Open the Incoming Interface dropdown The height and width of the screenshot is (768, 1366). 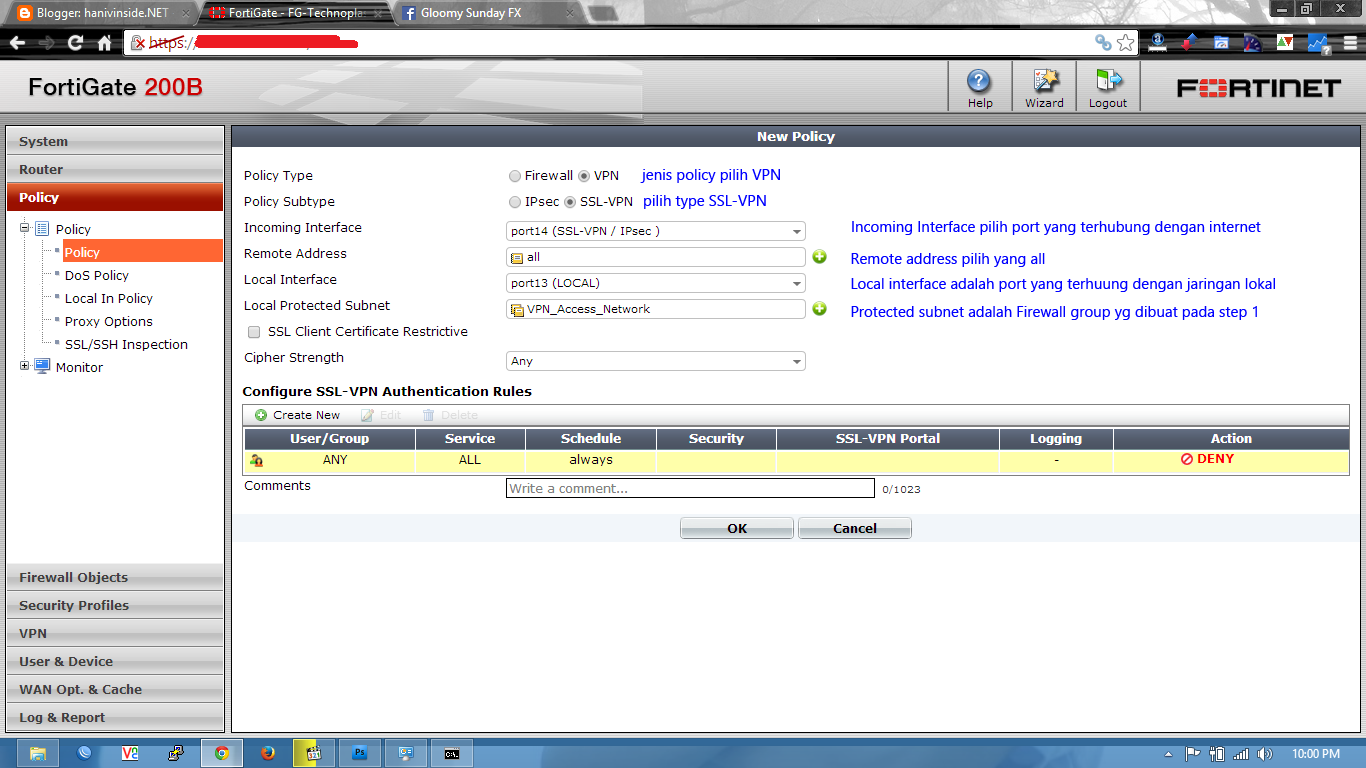(x=655, y=231)
